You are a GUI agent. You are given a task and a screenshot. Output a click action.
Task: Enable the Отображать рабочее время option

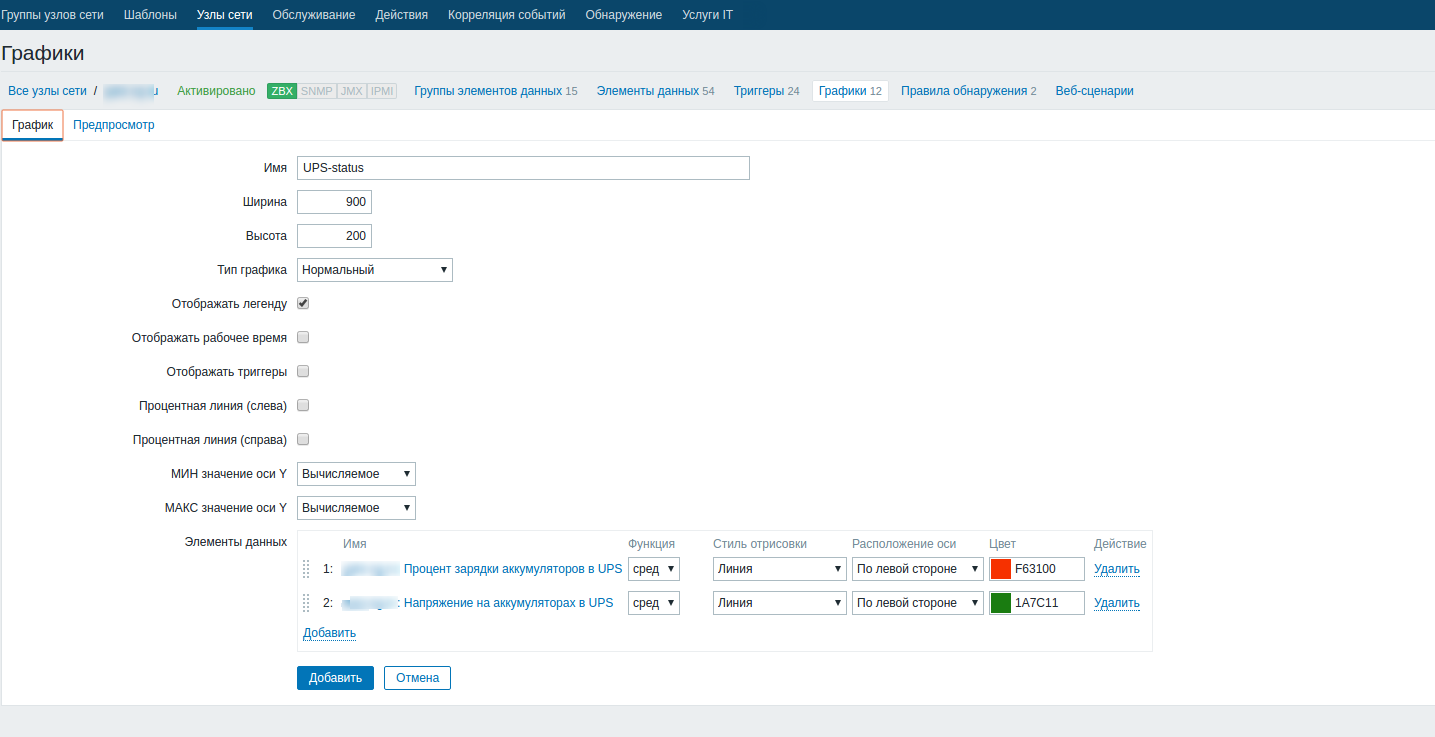click(302, 337)
